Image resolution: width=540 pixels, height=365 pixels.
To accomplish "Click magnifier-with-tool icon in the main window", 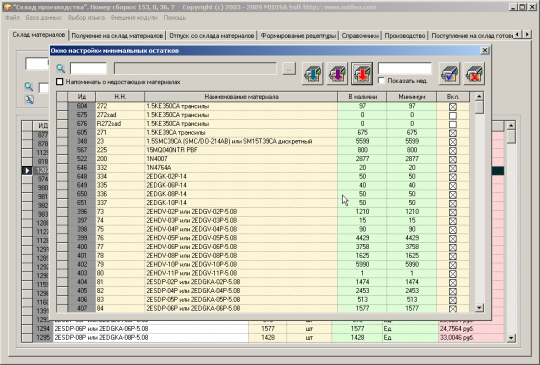I will point(29,100).
